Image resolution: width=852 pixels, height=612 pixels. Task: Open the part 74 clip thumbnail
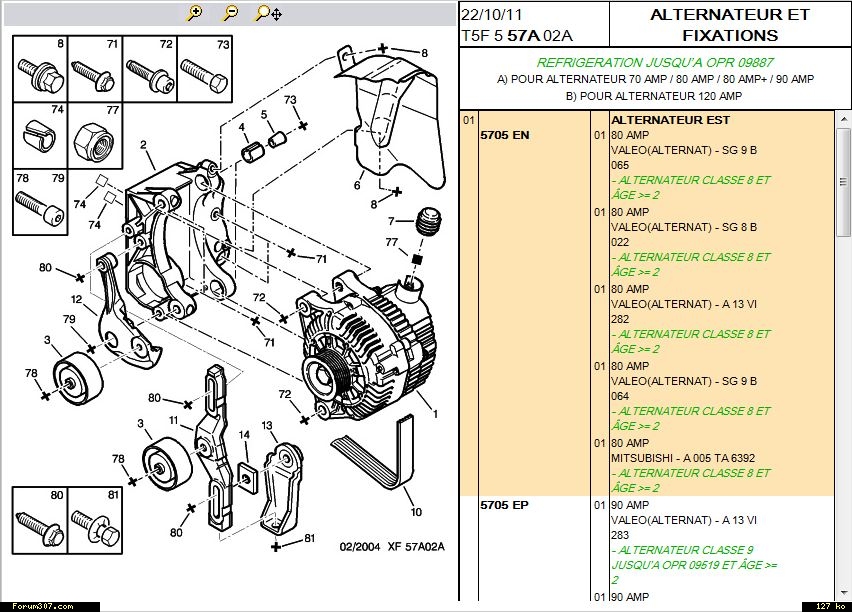[x=40, y=134]
